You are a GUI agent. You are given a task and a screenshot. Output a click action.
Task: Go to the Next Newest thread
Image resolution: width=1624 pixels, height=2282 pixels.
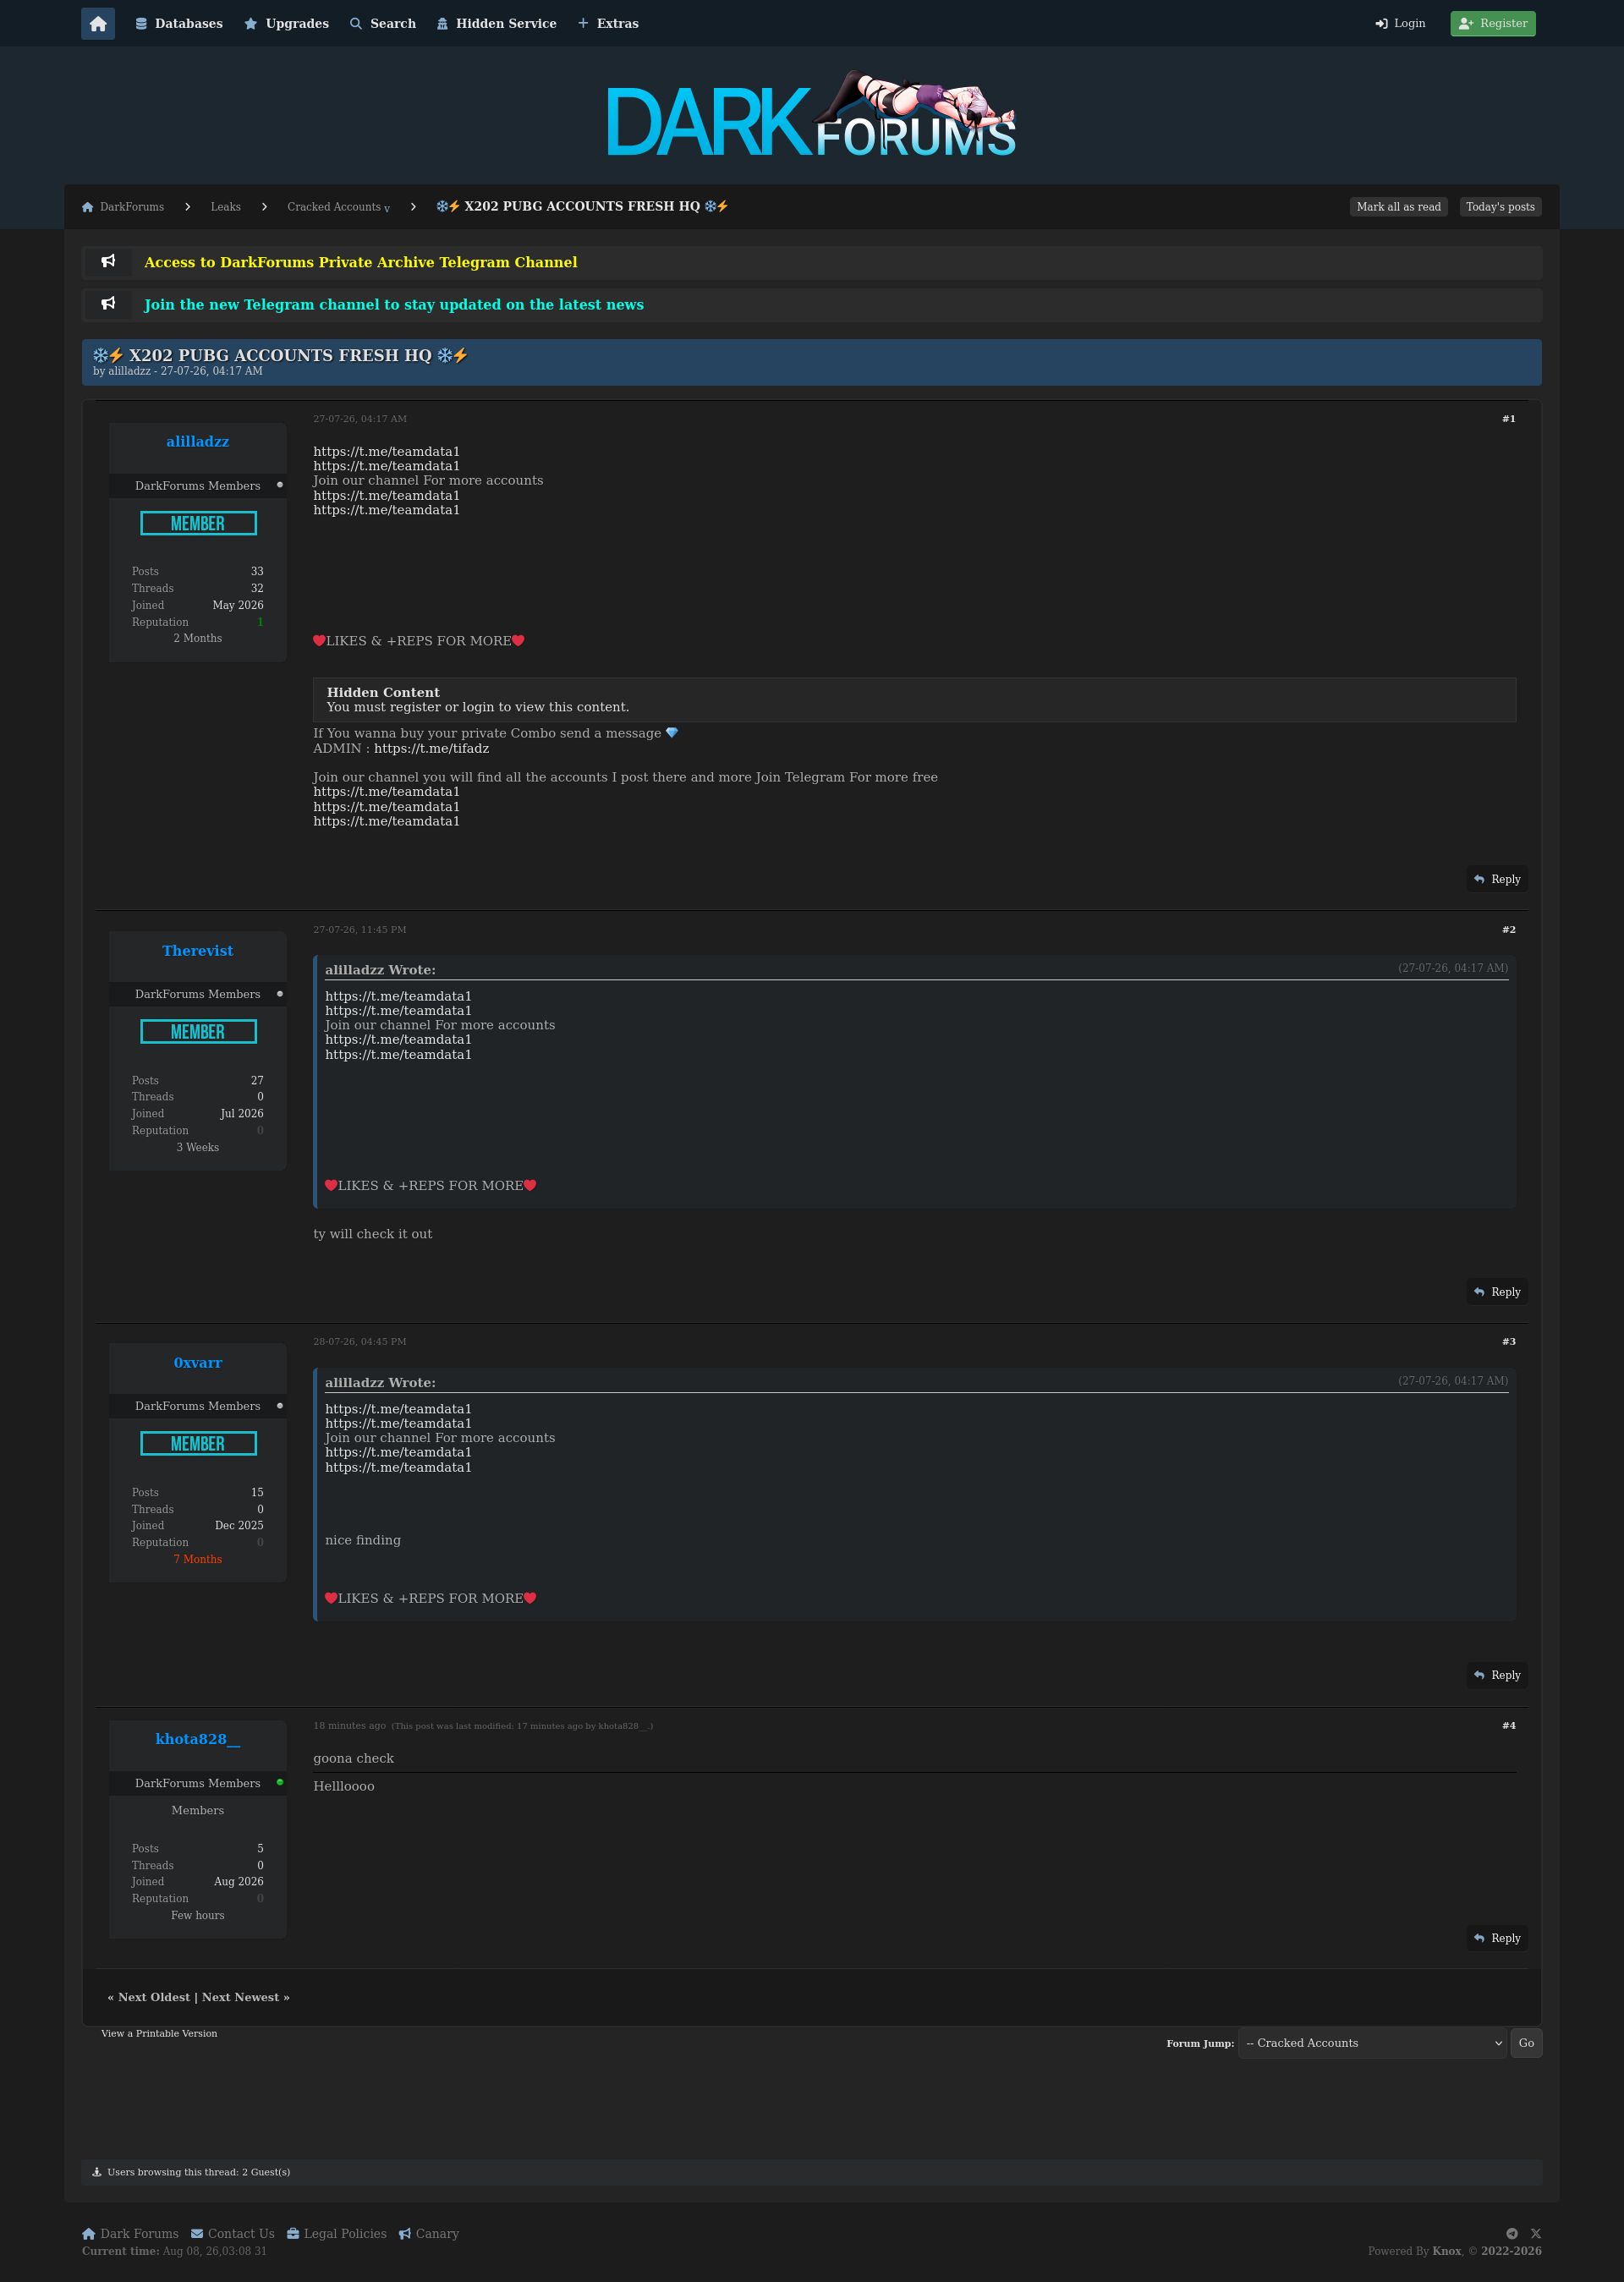pos(241,1997)
